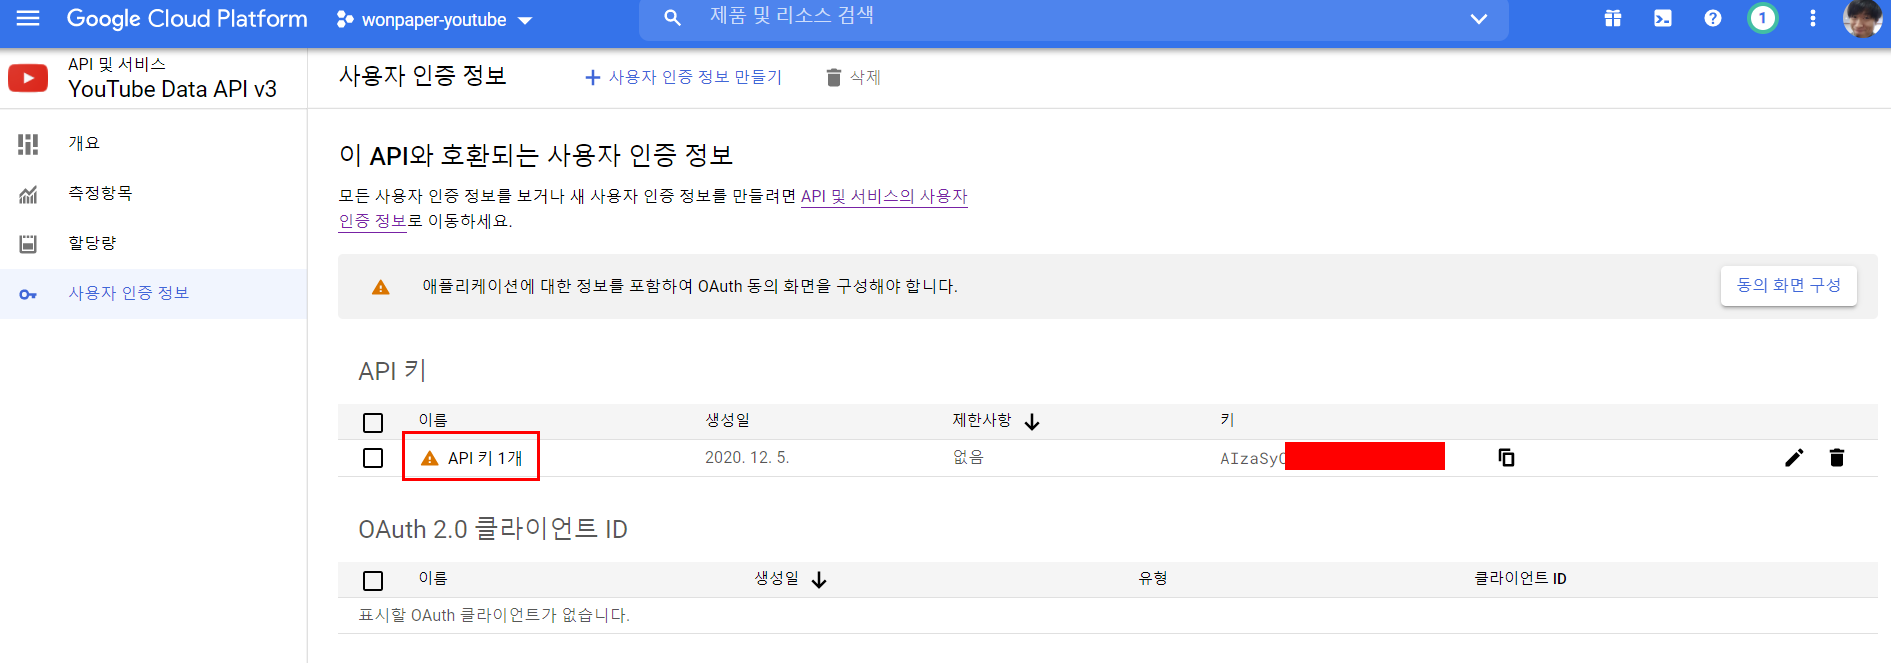Viewport: 1891px width, 663px height.
Task: Click the Google Cloud Platform logo text
Action: 187,19
